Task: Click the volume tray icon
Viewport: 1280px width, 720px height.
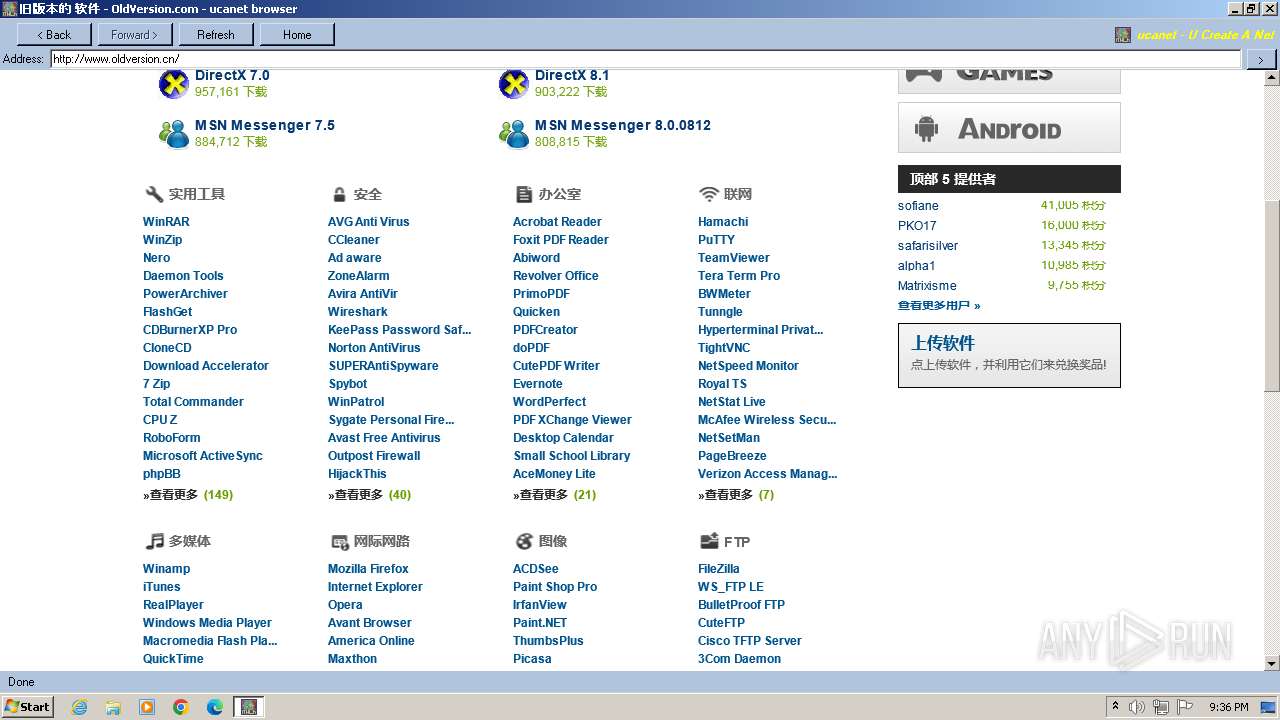Action: [x=1137, y=707]
